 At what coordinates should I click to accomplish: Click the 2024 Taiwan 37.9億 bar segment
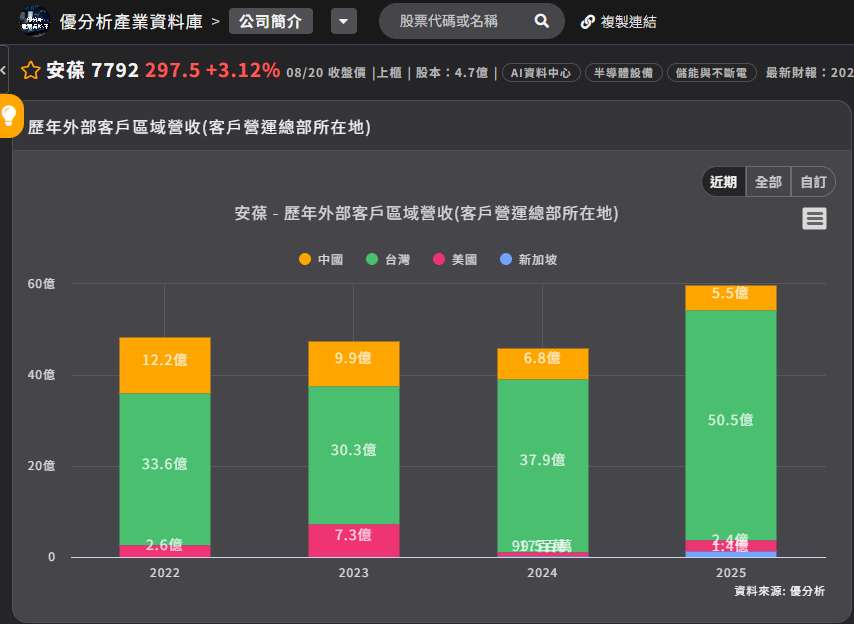click(x=542, y=466)
